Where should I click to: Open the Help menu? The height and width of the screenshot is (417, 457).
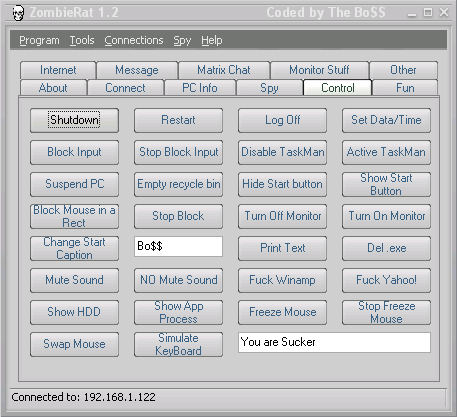(x=212, y=40)
